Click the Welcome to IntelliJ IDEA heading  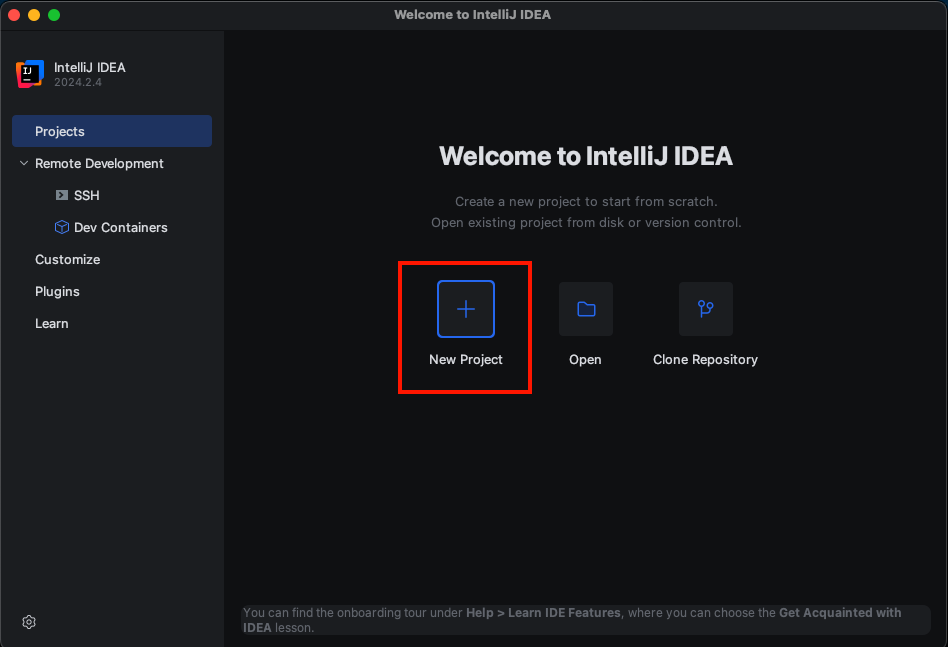click(x=585, y=156)
